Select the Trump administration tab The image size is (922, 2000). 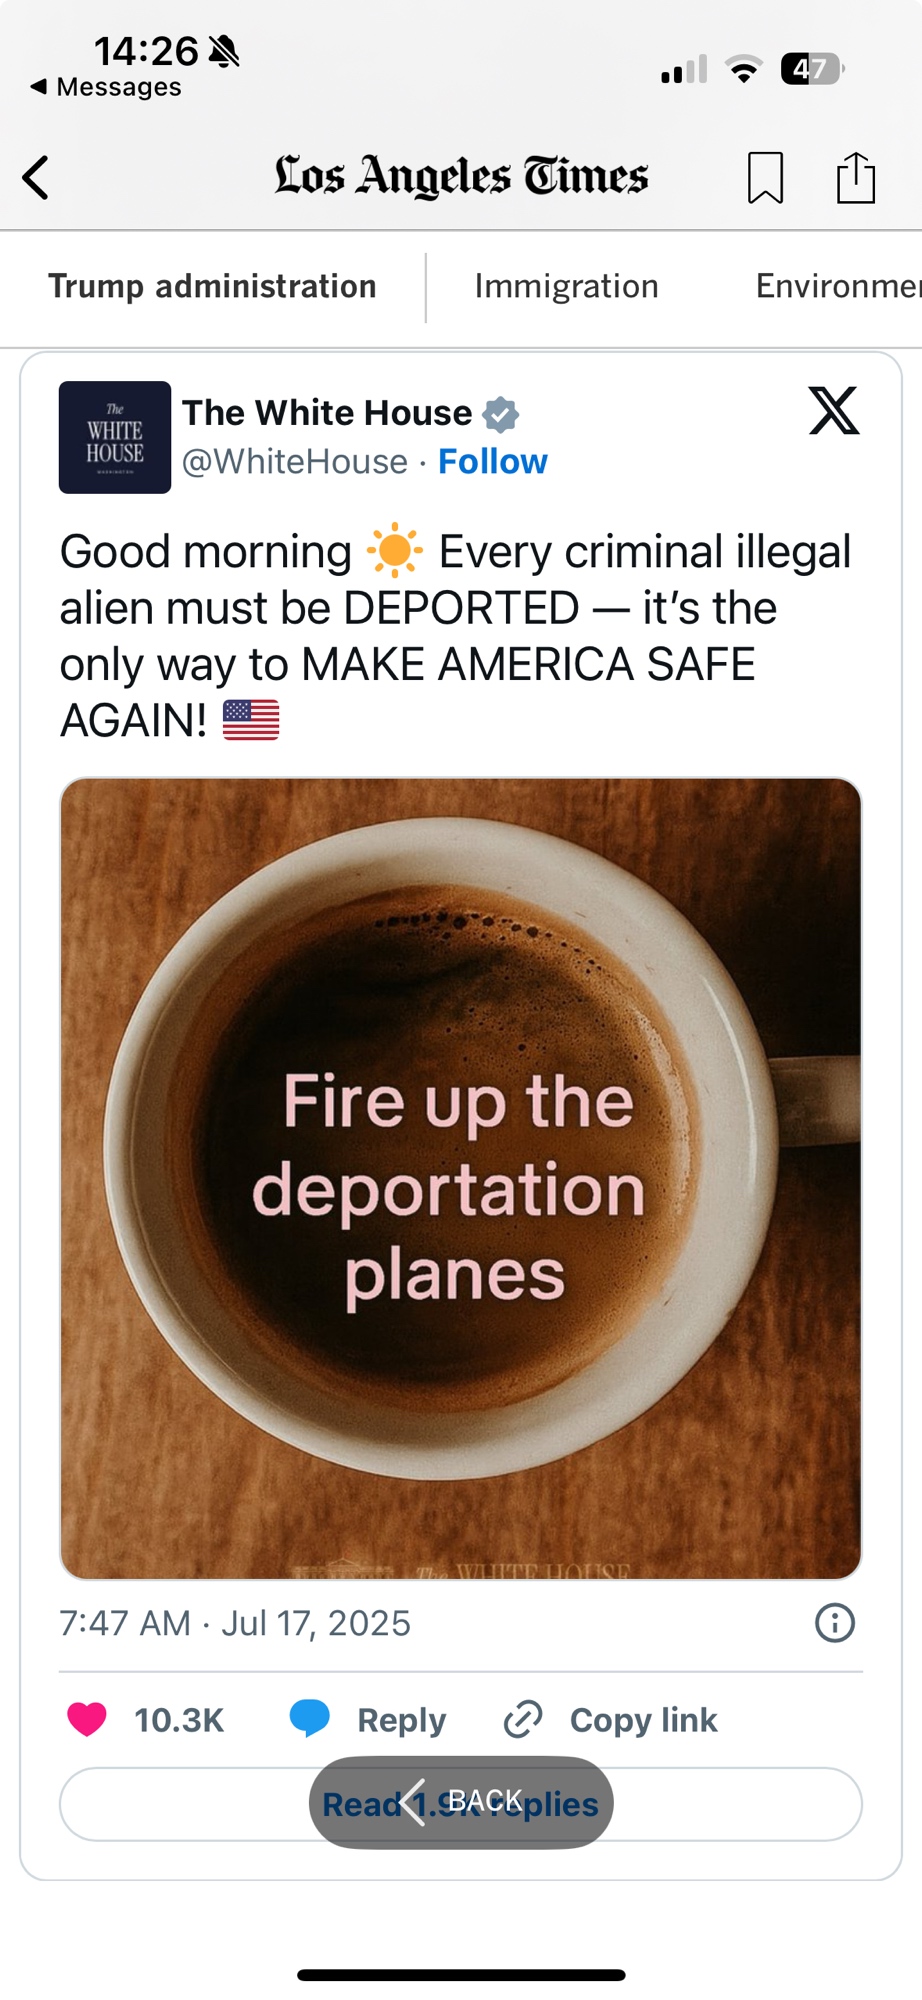coord(212,286)
